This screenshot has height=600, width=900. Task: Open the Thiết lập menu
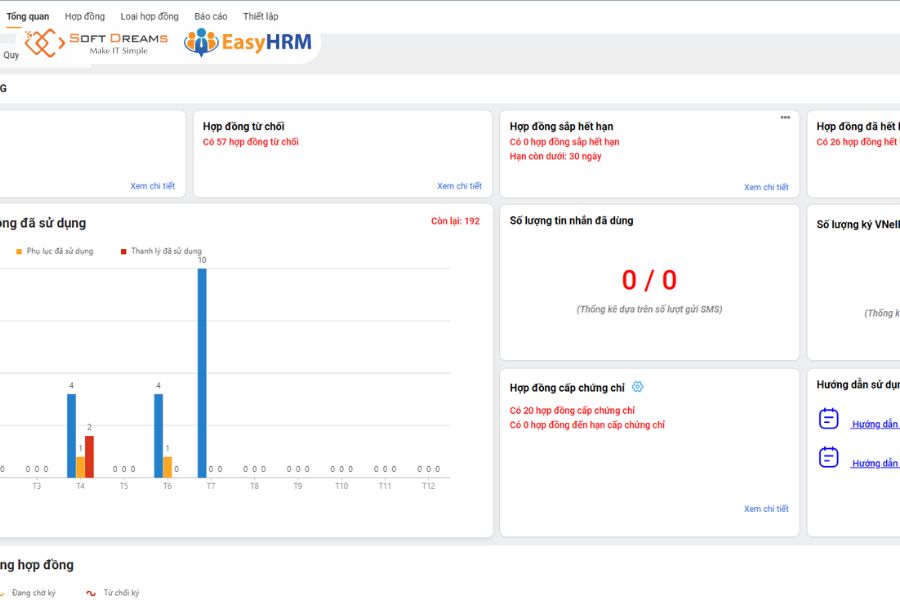pyautogui.click(x=261, y=16)
